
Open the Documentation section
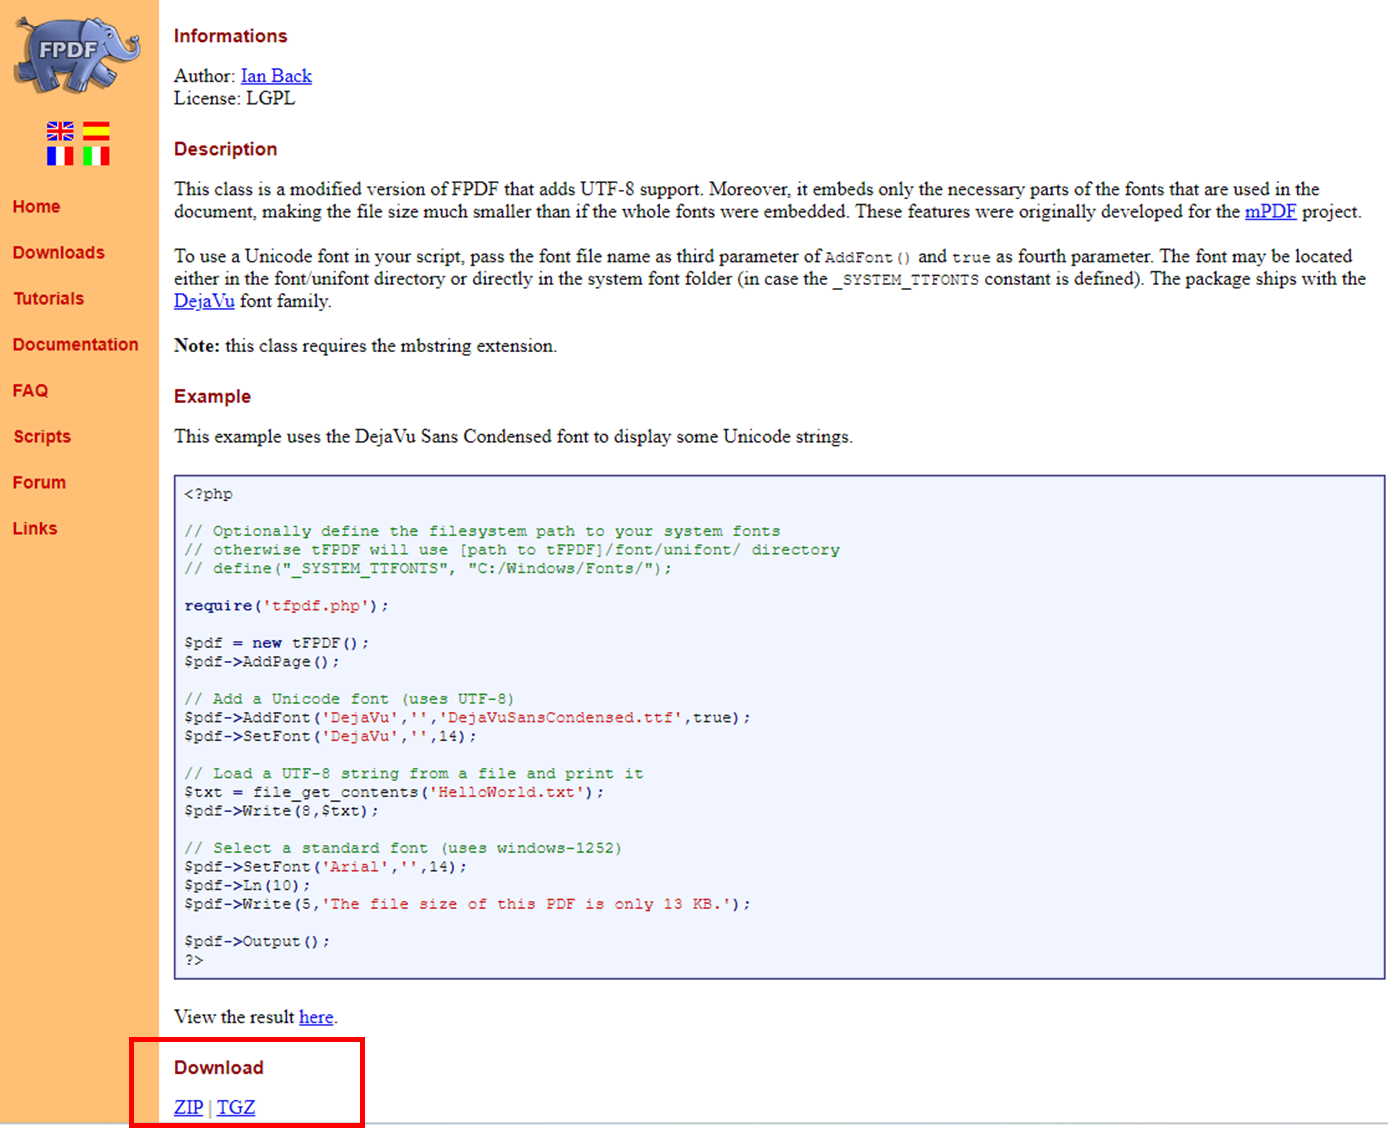[76, 344]
